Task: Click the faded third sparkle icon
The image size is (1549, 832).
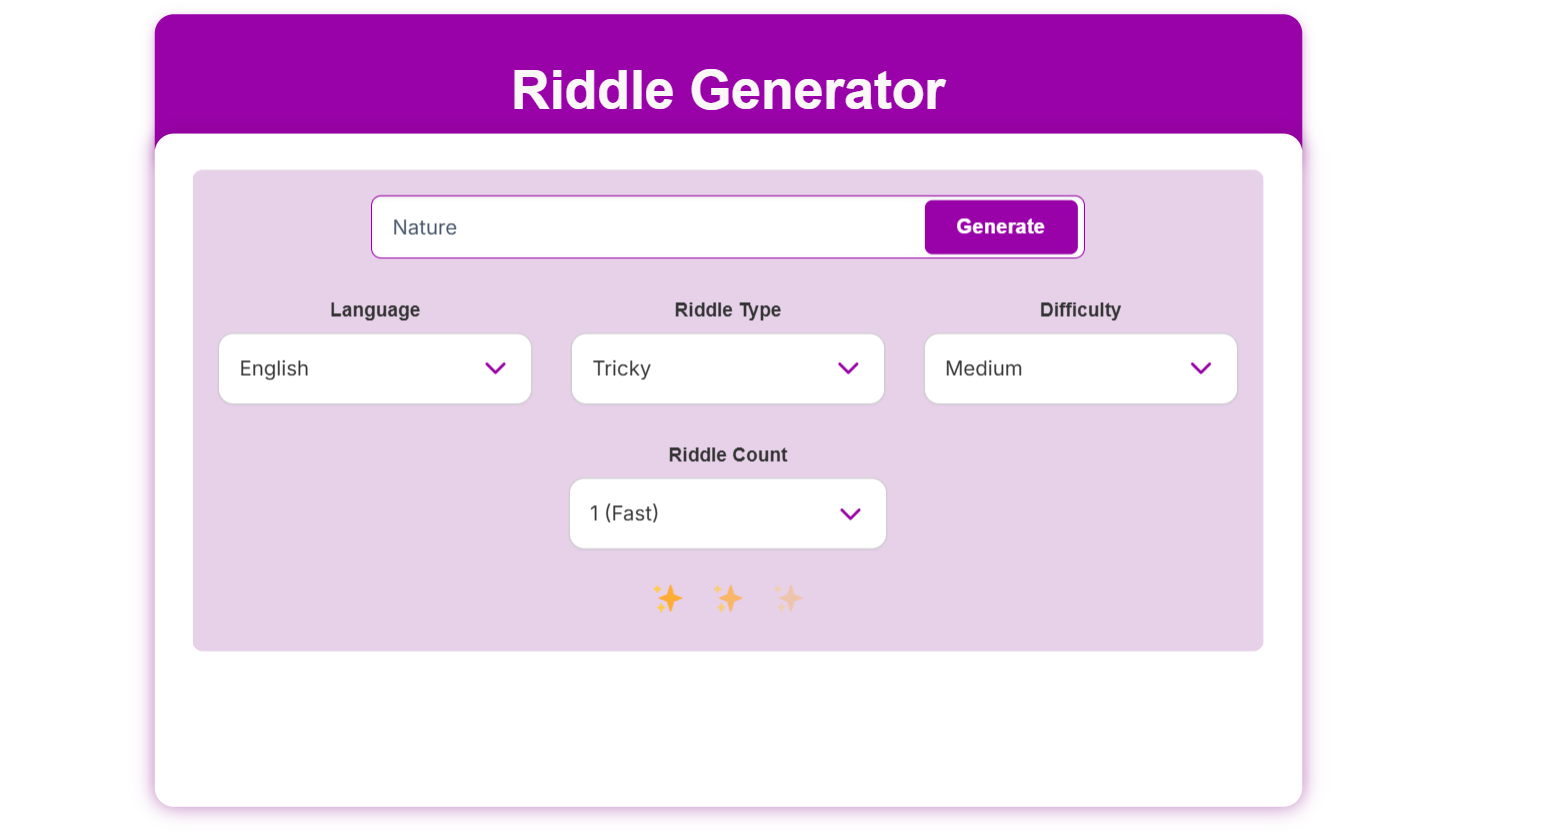Action: [788, 598]
